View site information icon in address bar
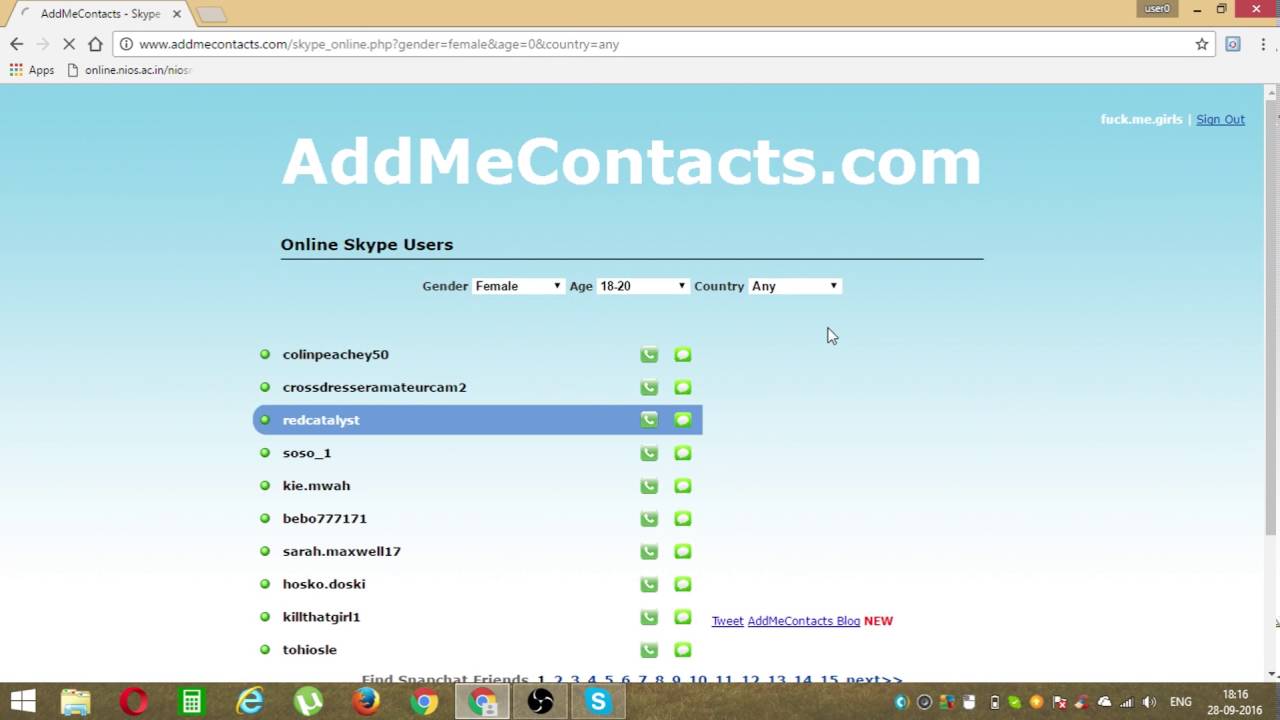 [x=126, y=44]
